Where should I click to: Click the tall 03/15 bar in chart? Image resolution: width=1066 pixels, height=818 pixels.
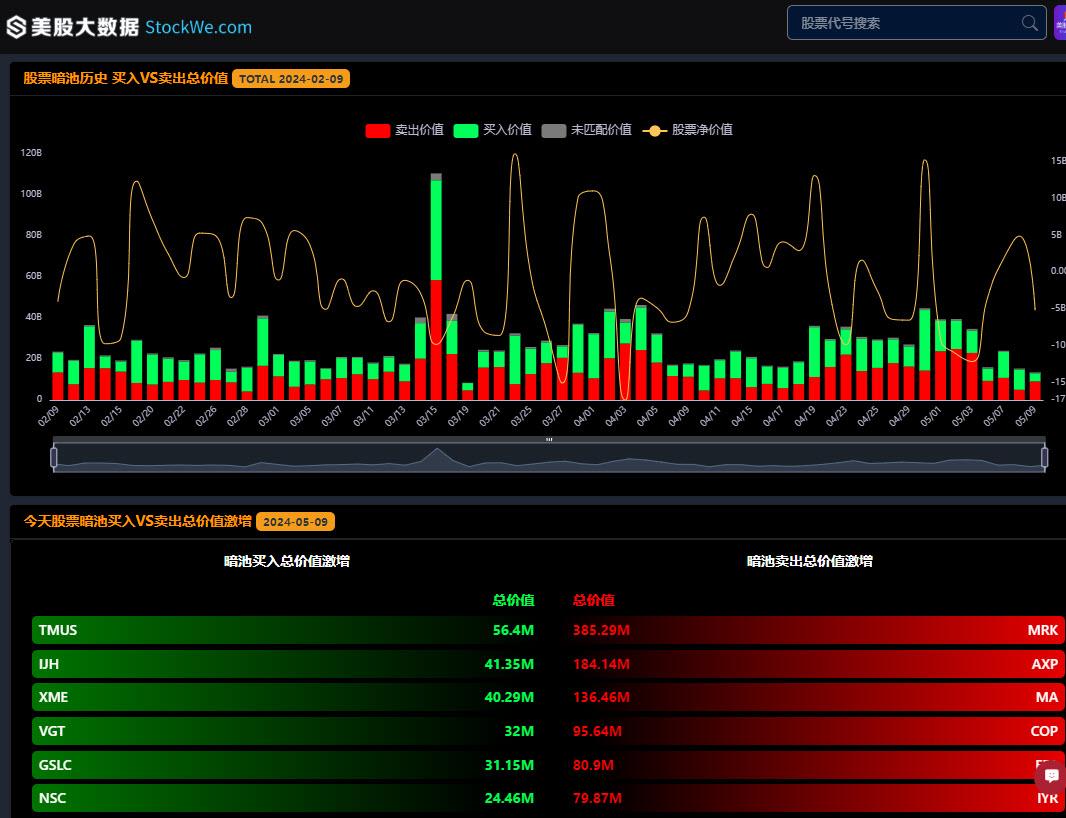436,286
